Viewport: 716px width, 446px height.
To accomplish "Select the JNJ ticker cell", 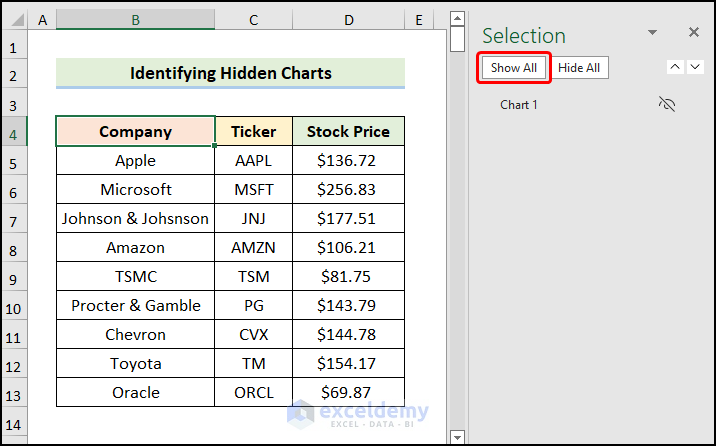I will (253, 218).
